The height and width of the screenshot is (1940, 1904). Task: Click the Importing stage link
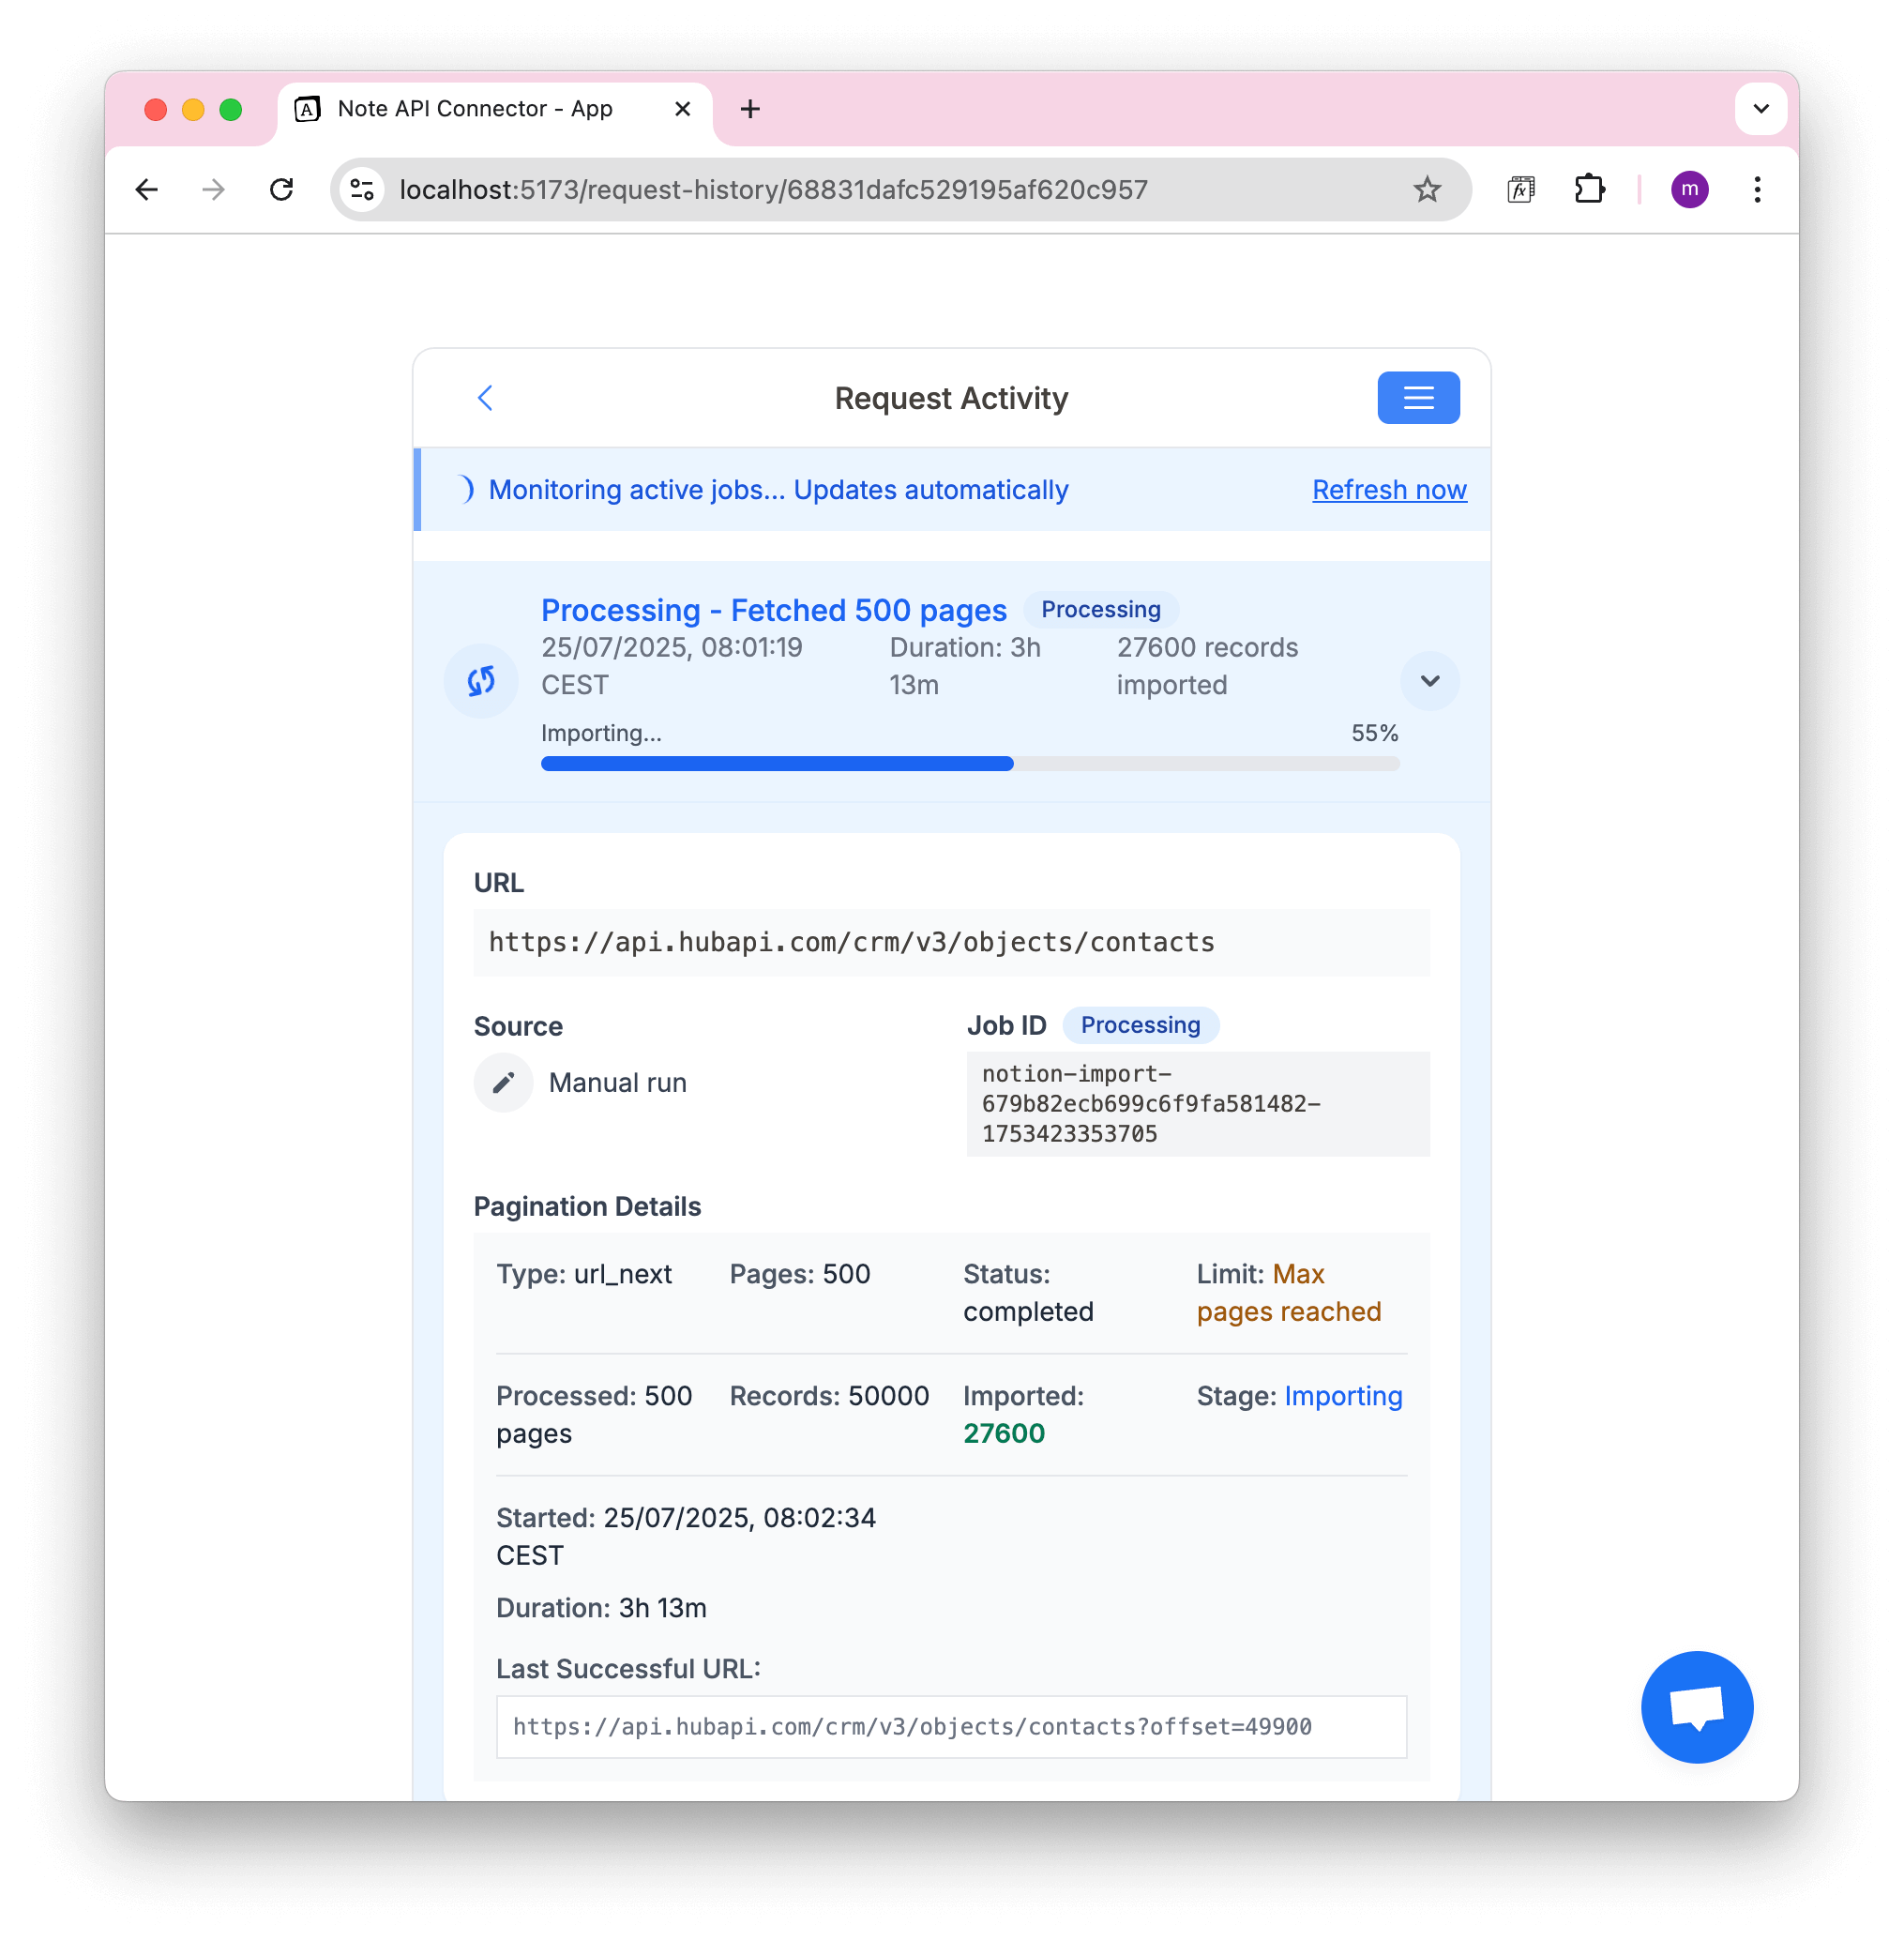click(x=1343, y=1396)
